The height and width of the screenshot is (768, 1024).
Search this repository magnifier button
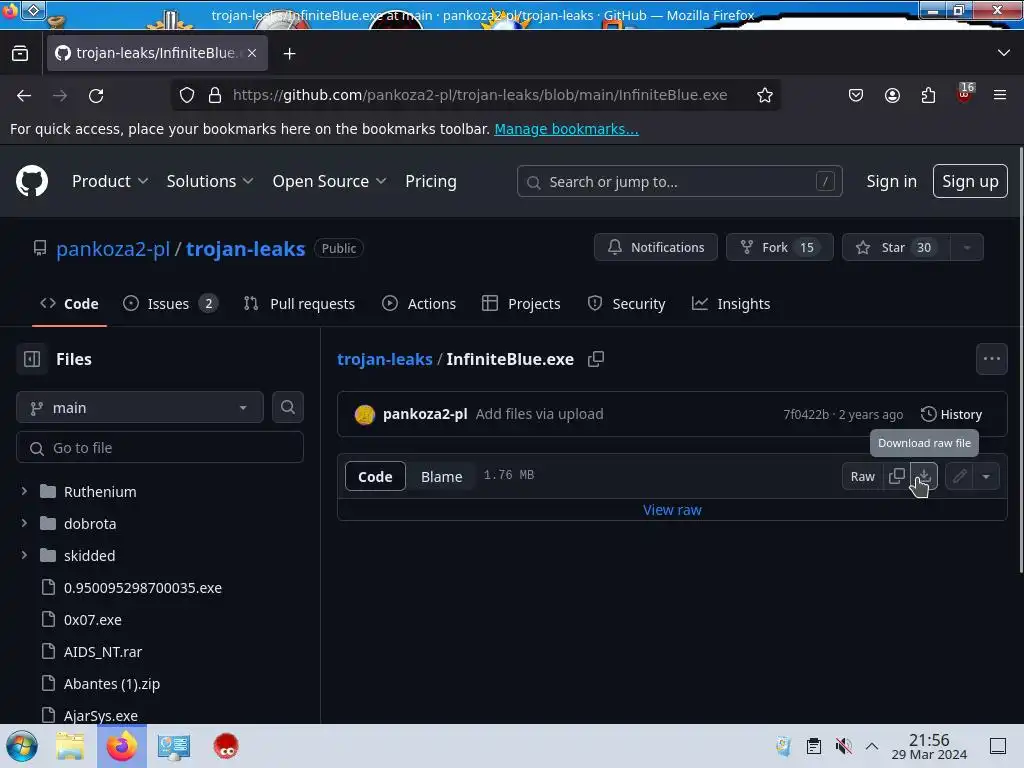click(x=287, y=407)
